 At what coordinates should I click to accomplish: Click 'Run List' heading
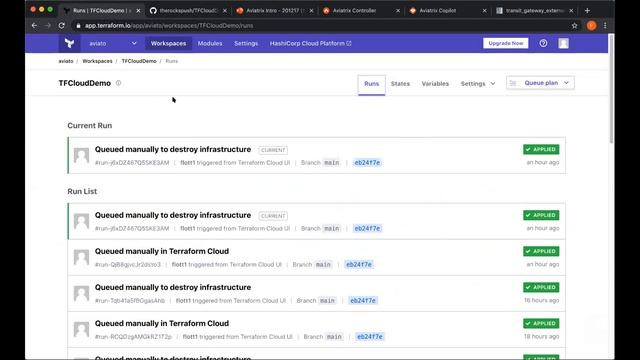pos(82,191)
